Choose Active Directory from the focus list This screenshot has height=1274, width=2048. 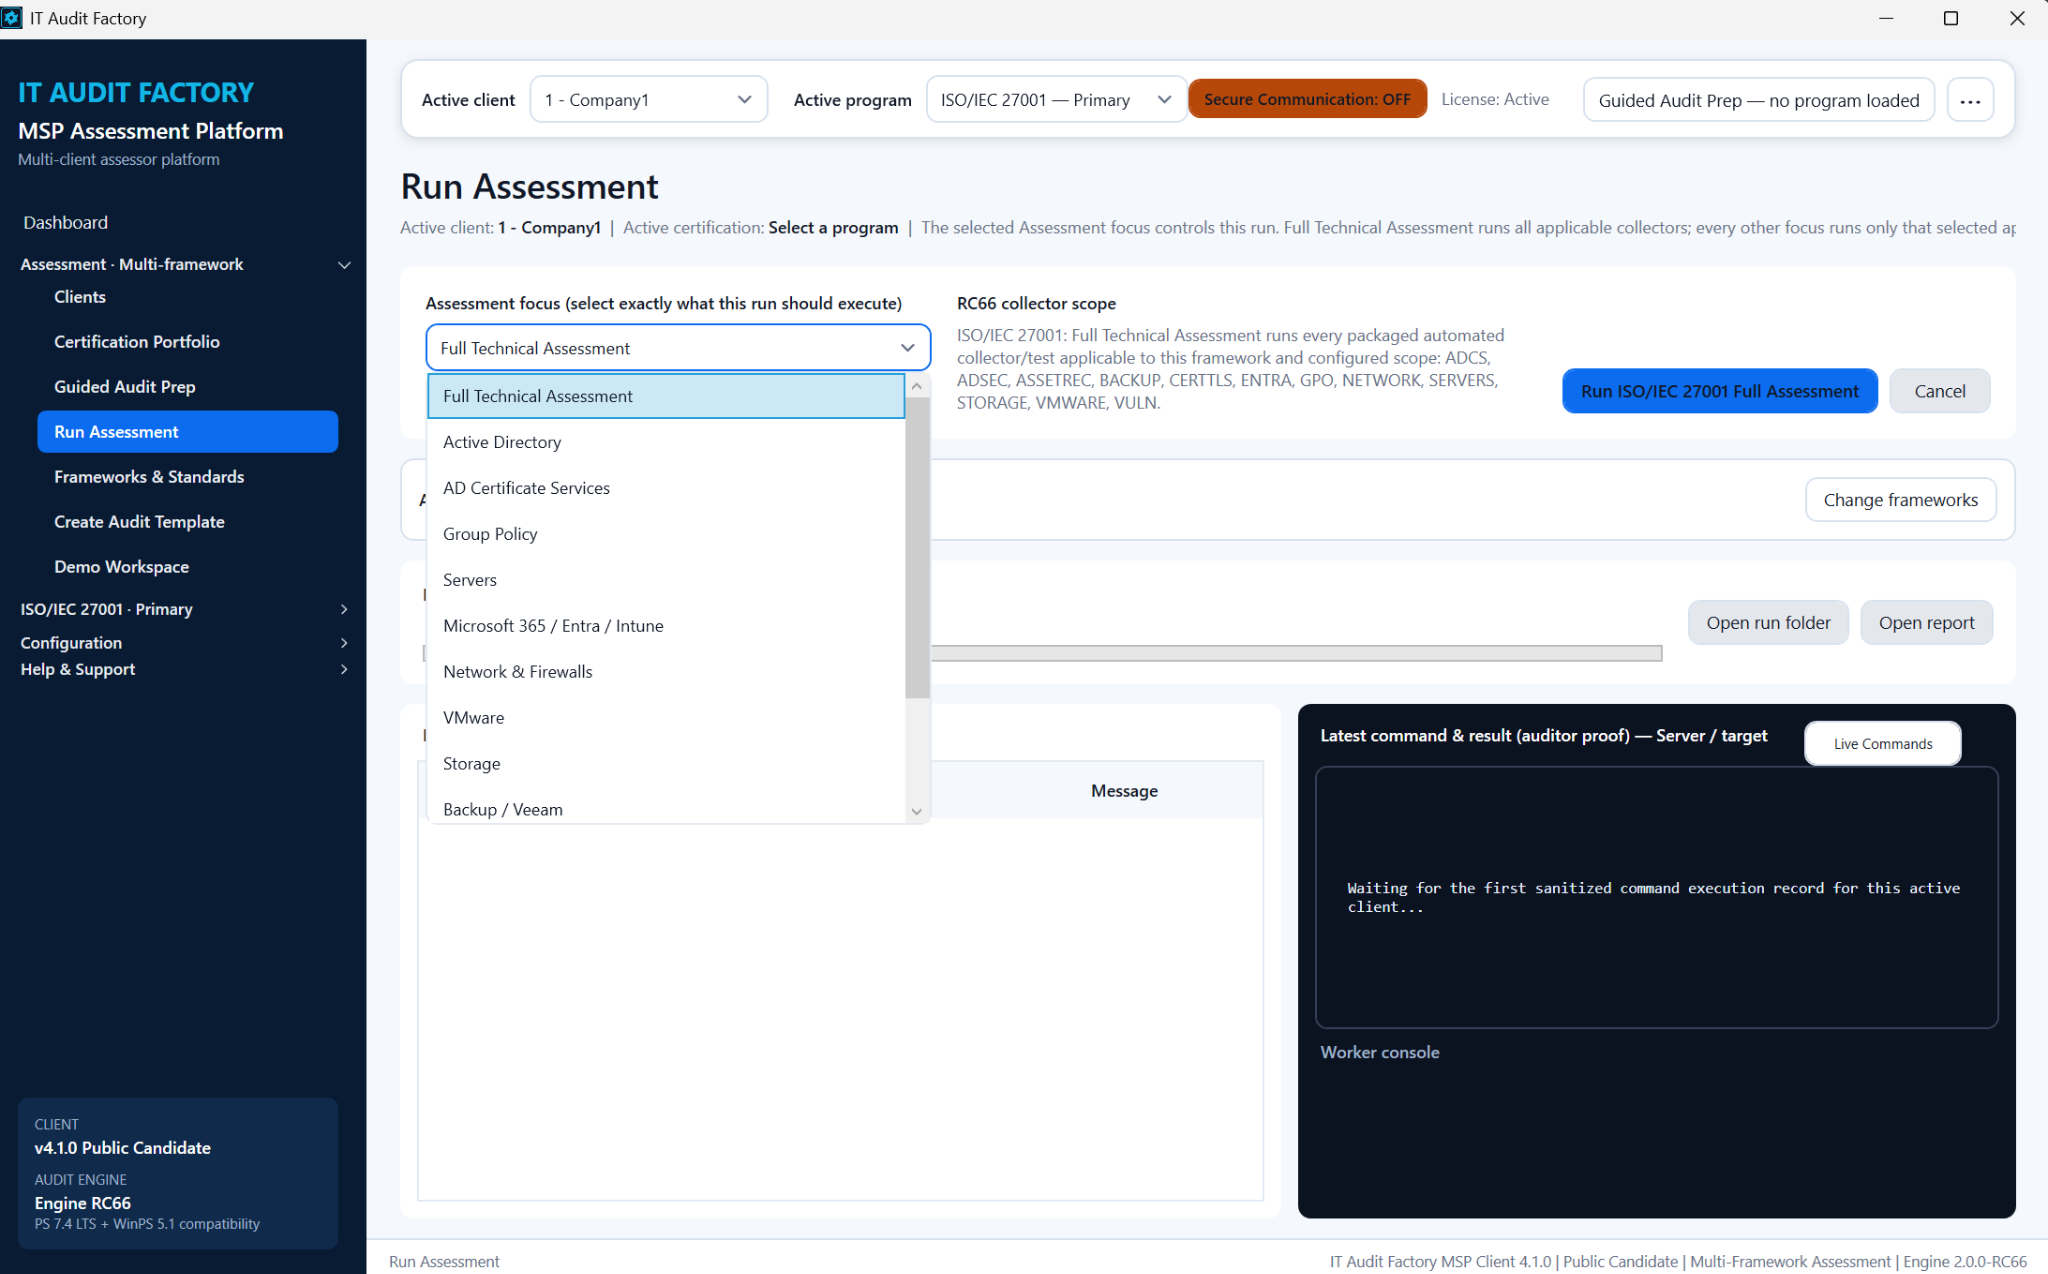(666, 442)
